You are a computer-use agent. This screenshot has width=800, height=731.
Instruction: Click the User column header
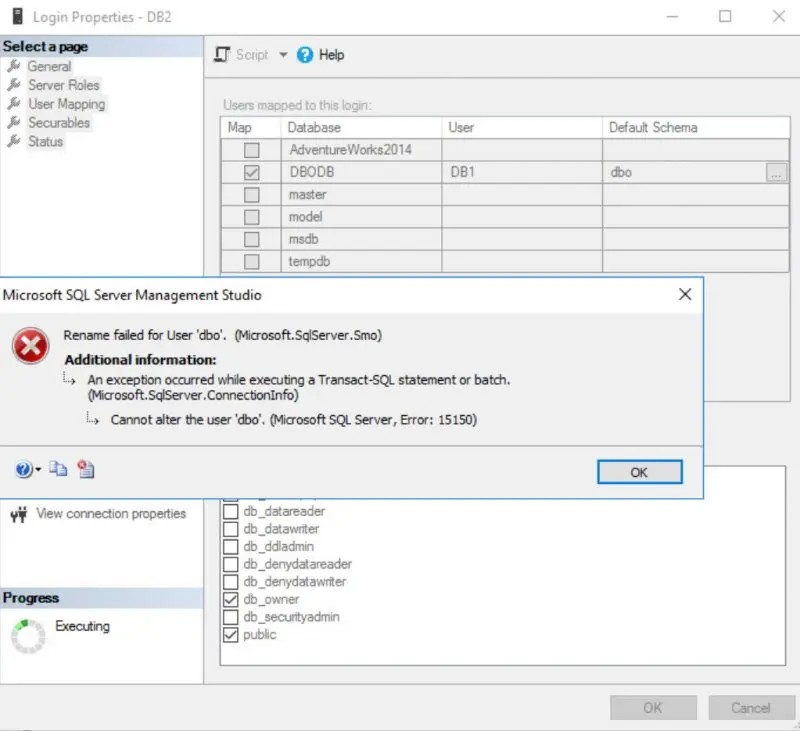(x=522, y=128)
